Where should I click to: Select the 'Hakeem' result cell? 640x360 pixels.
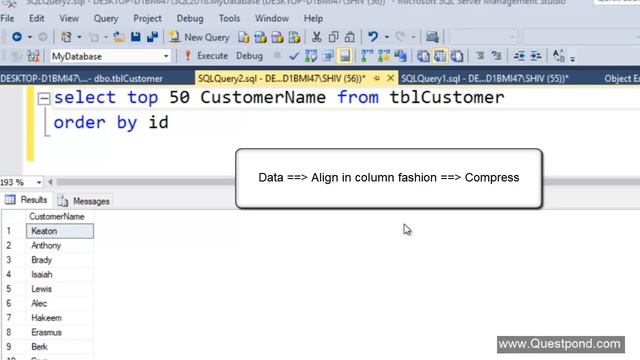60,318
